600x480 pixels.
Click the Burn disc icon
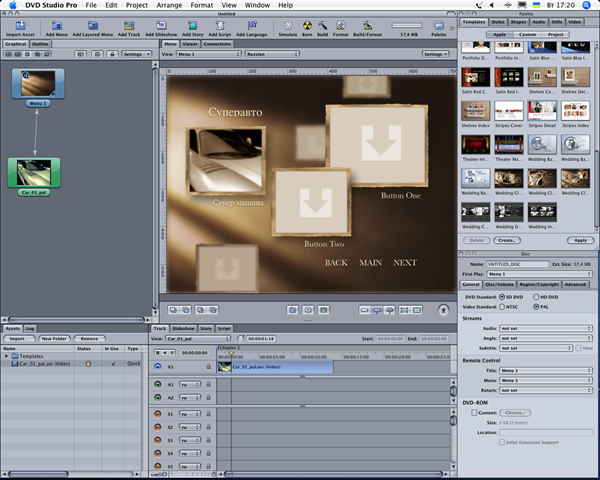308,25
